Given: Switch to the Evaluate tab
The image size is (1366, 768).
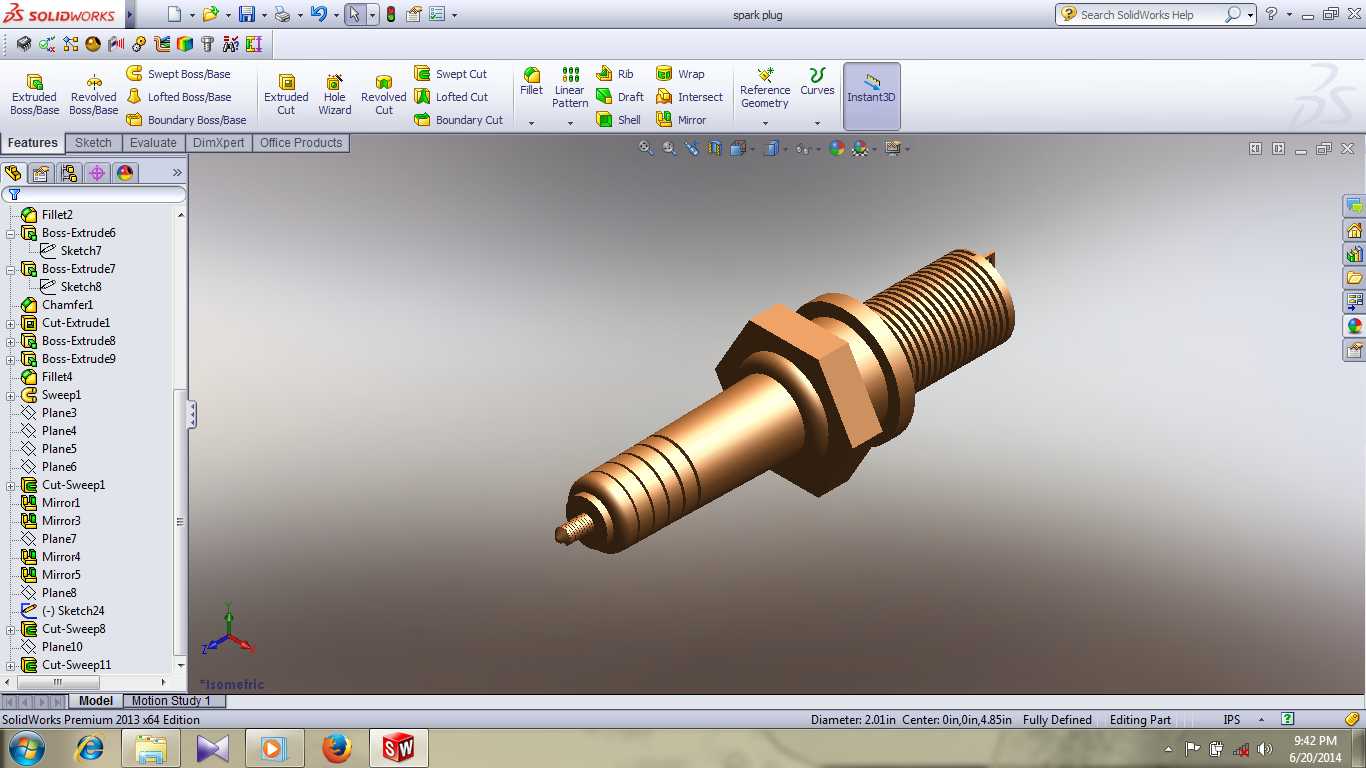Looking at the screenshot, I should 153,143.
